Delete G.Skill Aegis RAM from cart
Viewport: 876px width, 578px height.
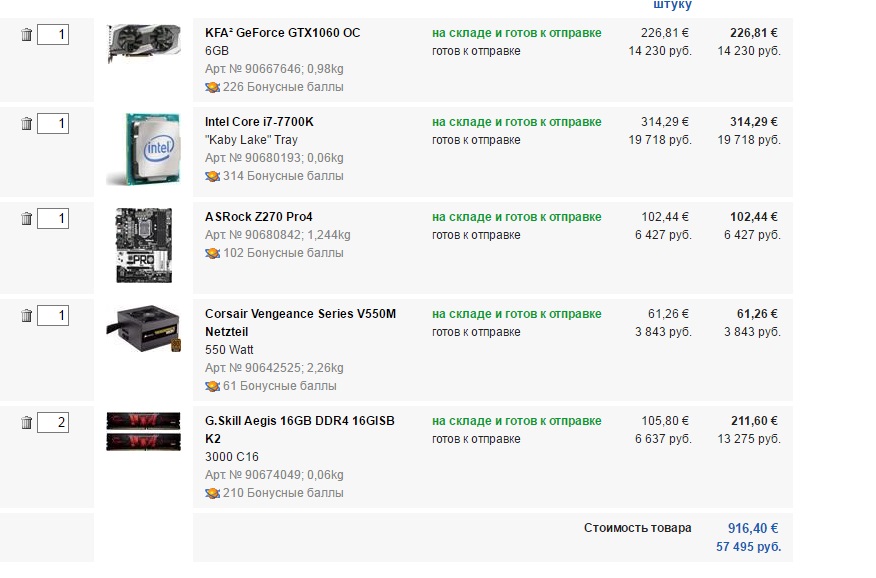click(x=26, y=423)
